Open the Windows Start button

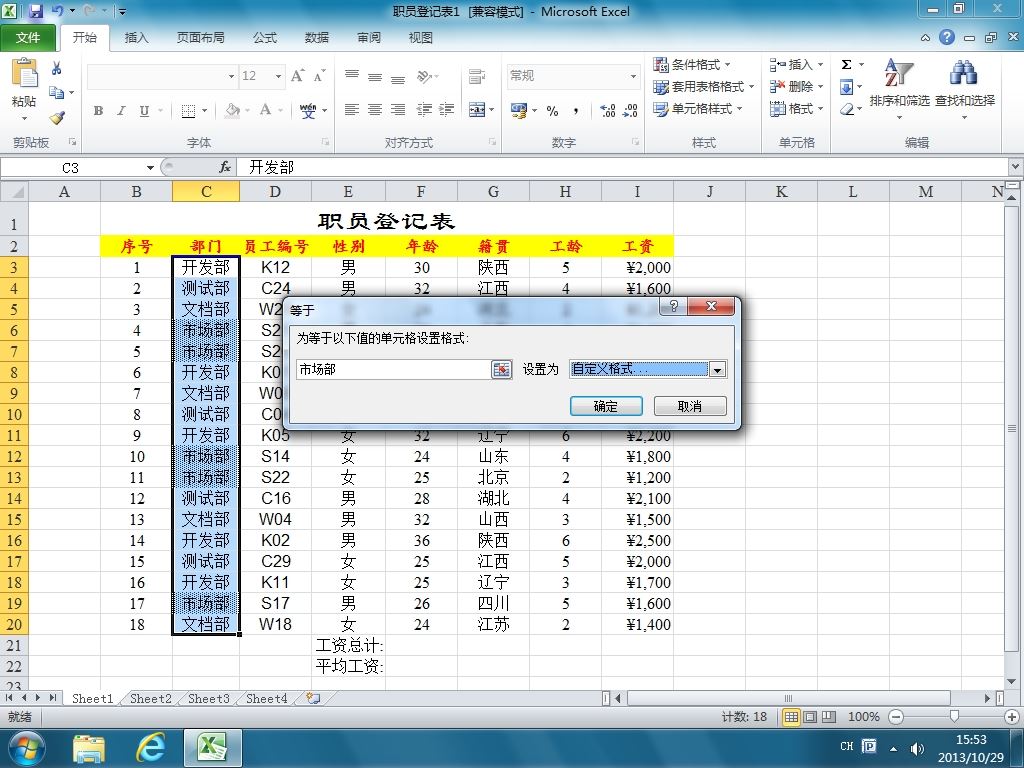[x=26, y=748]
